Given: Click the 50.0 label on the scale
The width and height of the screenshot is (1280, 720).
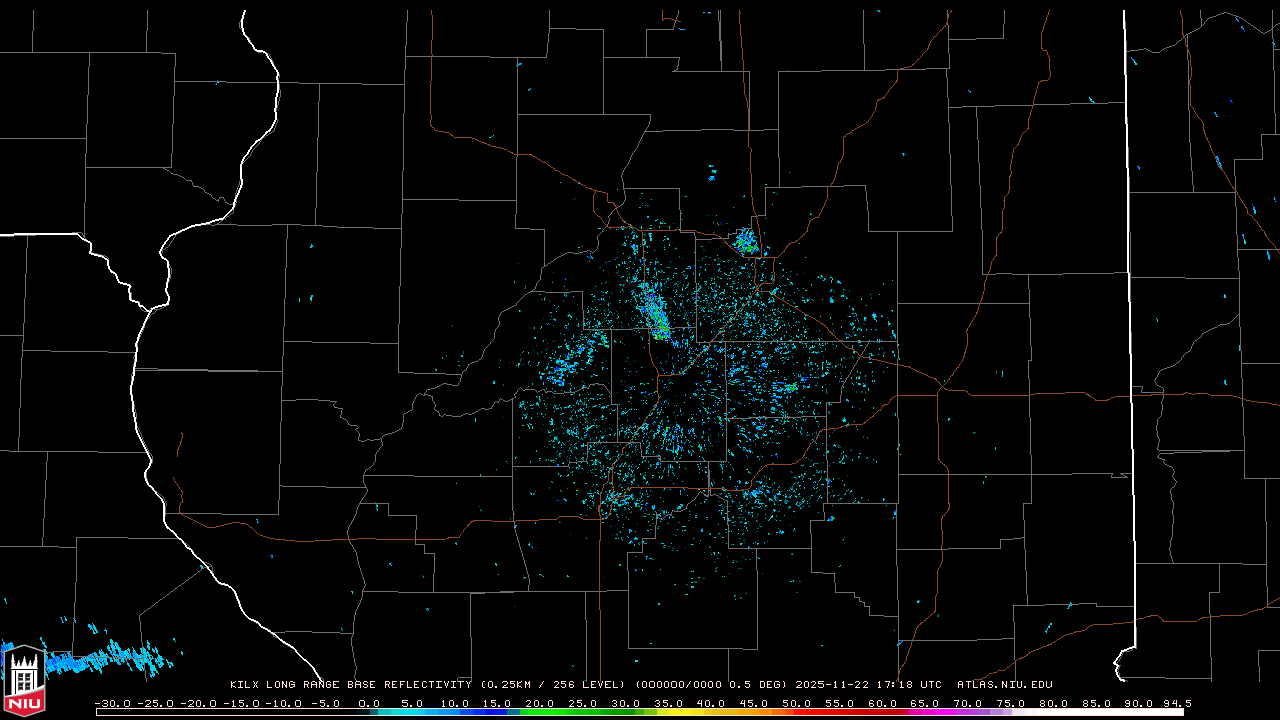Looking at the screenshot, I should coord(796,703).
